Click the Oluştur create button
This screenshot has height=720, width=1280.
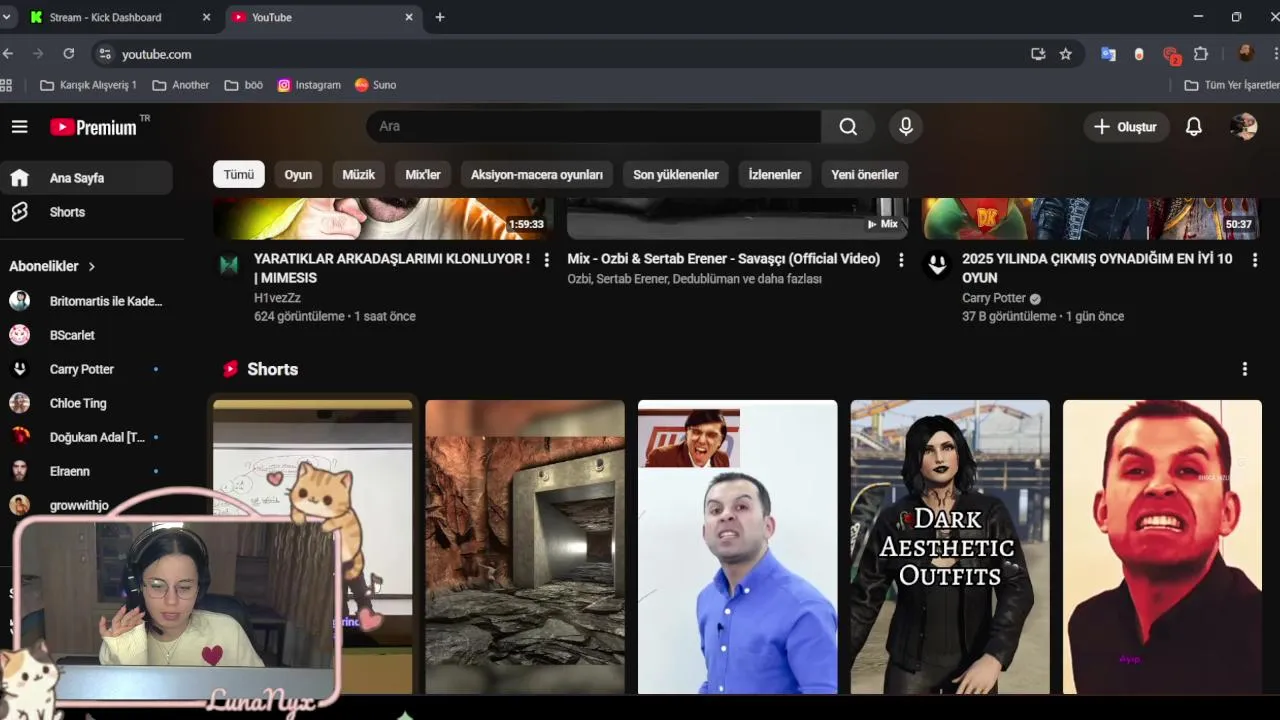point(1125,127)
